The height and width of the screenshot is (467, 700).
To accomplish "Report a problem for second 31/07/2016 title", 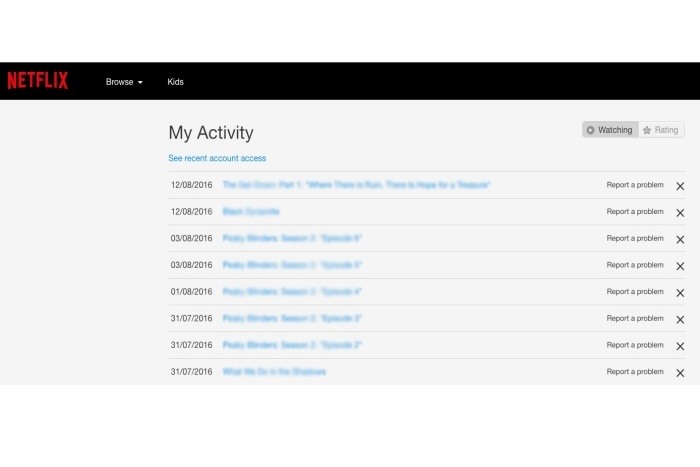I will click(x=635, y=345).
